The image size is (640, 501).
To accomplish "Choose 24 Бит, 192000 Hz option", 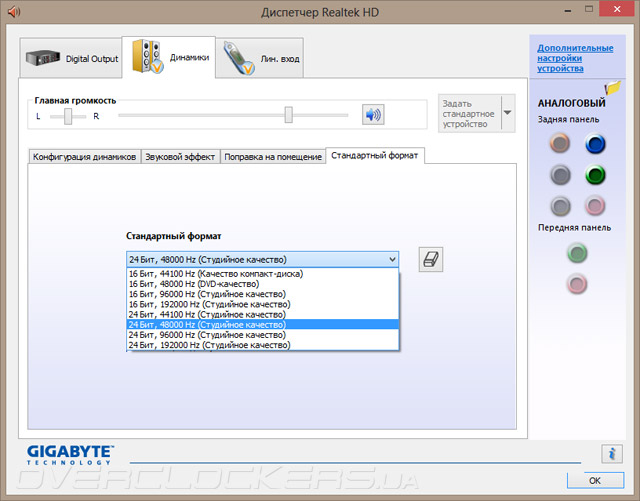I will [x=262, y=345].
